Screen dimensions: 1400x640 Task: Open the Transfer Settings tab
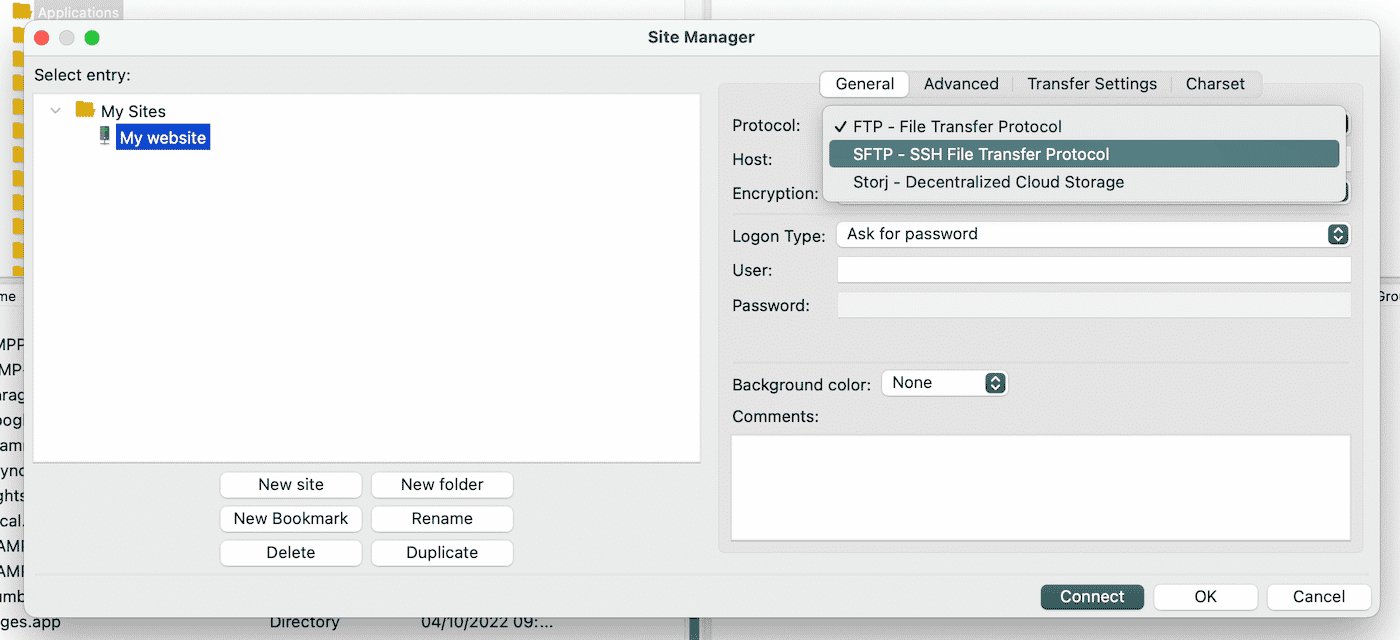click(x=1091, y=84)
